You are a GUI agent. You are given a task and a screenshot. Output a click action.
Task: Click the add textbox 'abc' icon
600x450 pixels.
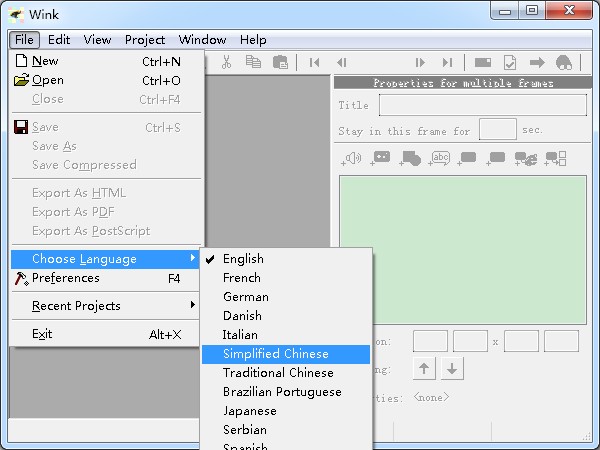pyautogui.click(x=439, y=158)
